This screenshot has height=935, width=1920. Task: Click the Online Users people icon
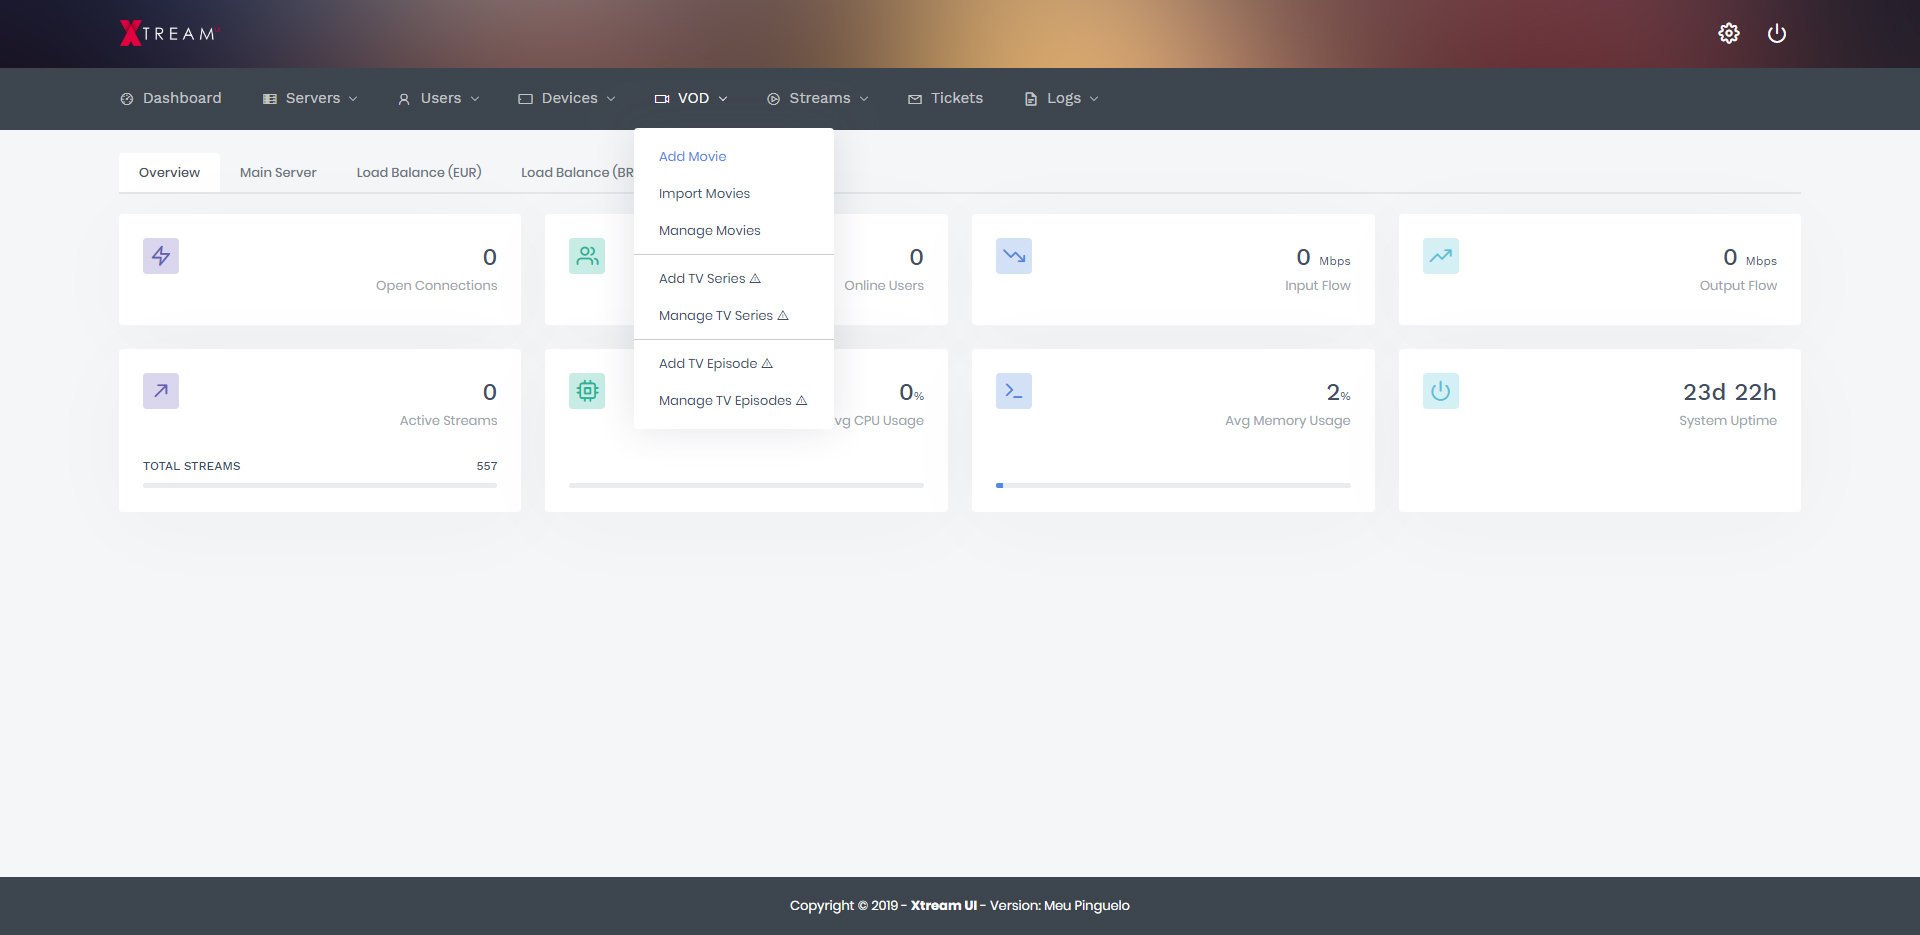(x=587, y=256)
